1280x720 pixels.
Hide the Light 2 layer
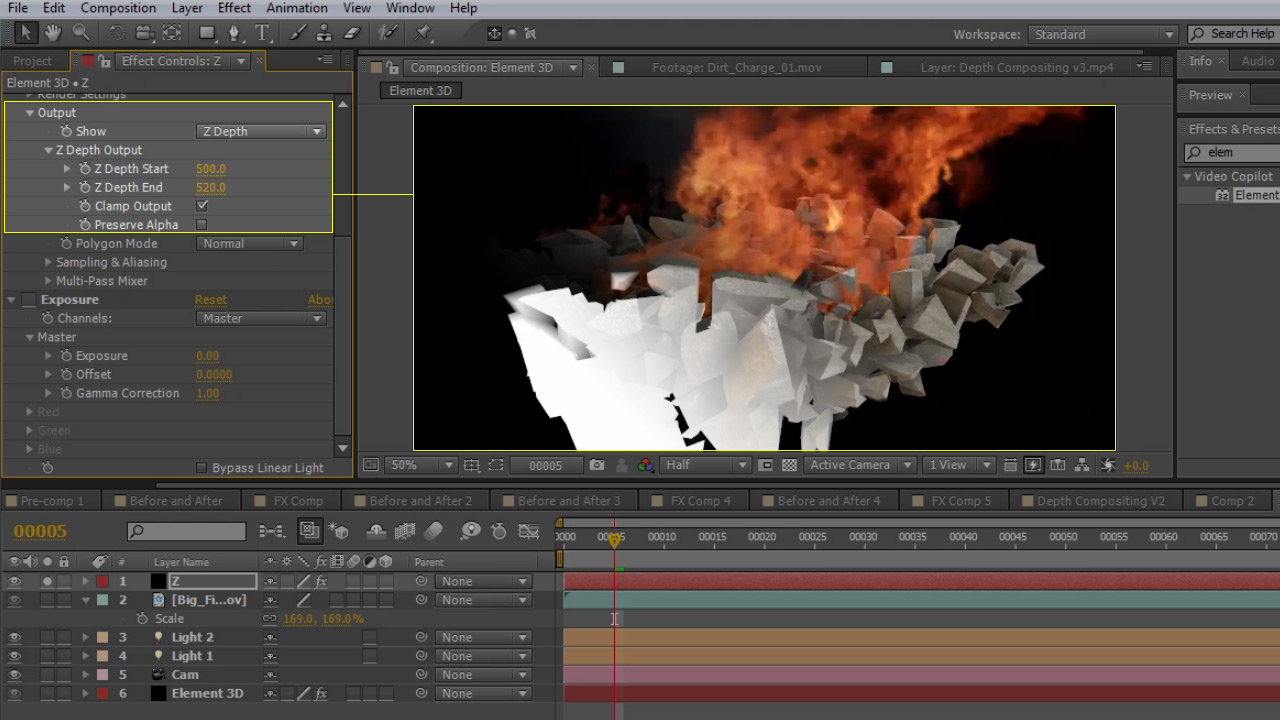[14, 637]
